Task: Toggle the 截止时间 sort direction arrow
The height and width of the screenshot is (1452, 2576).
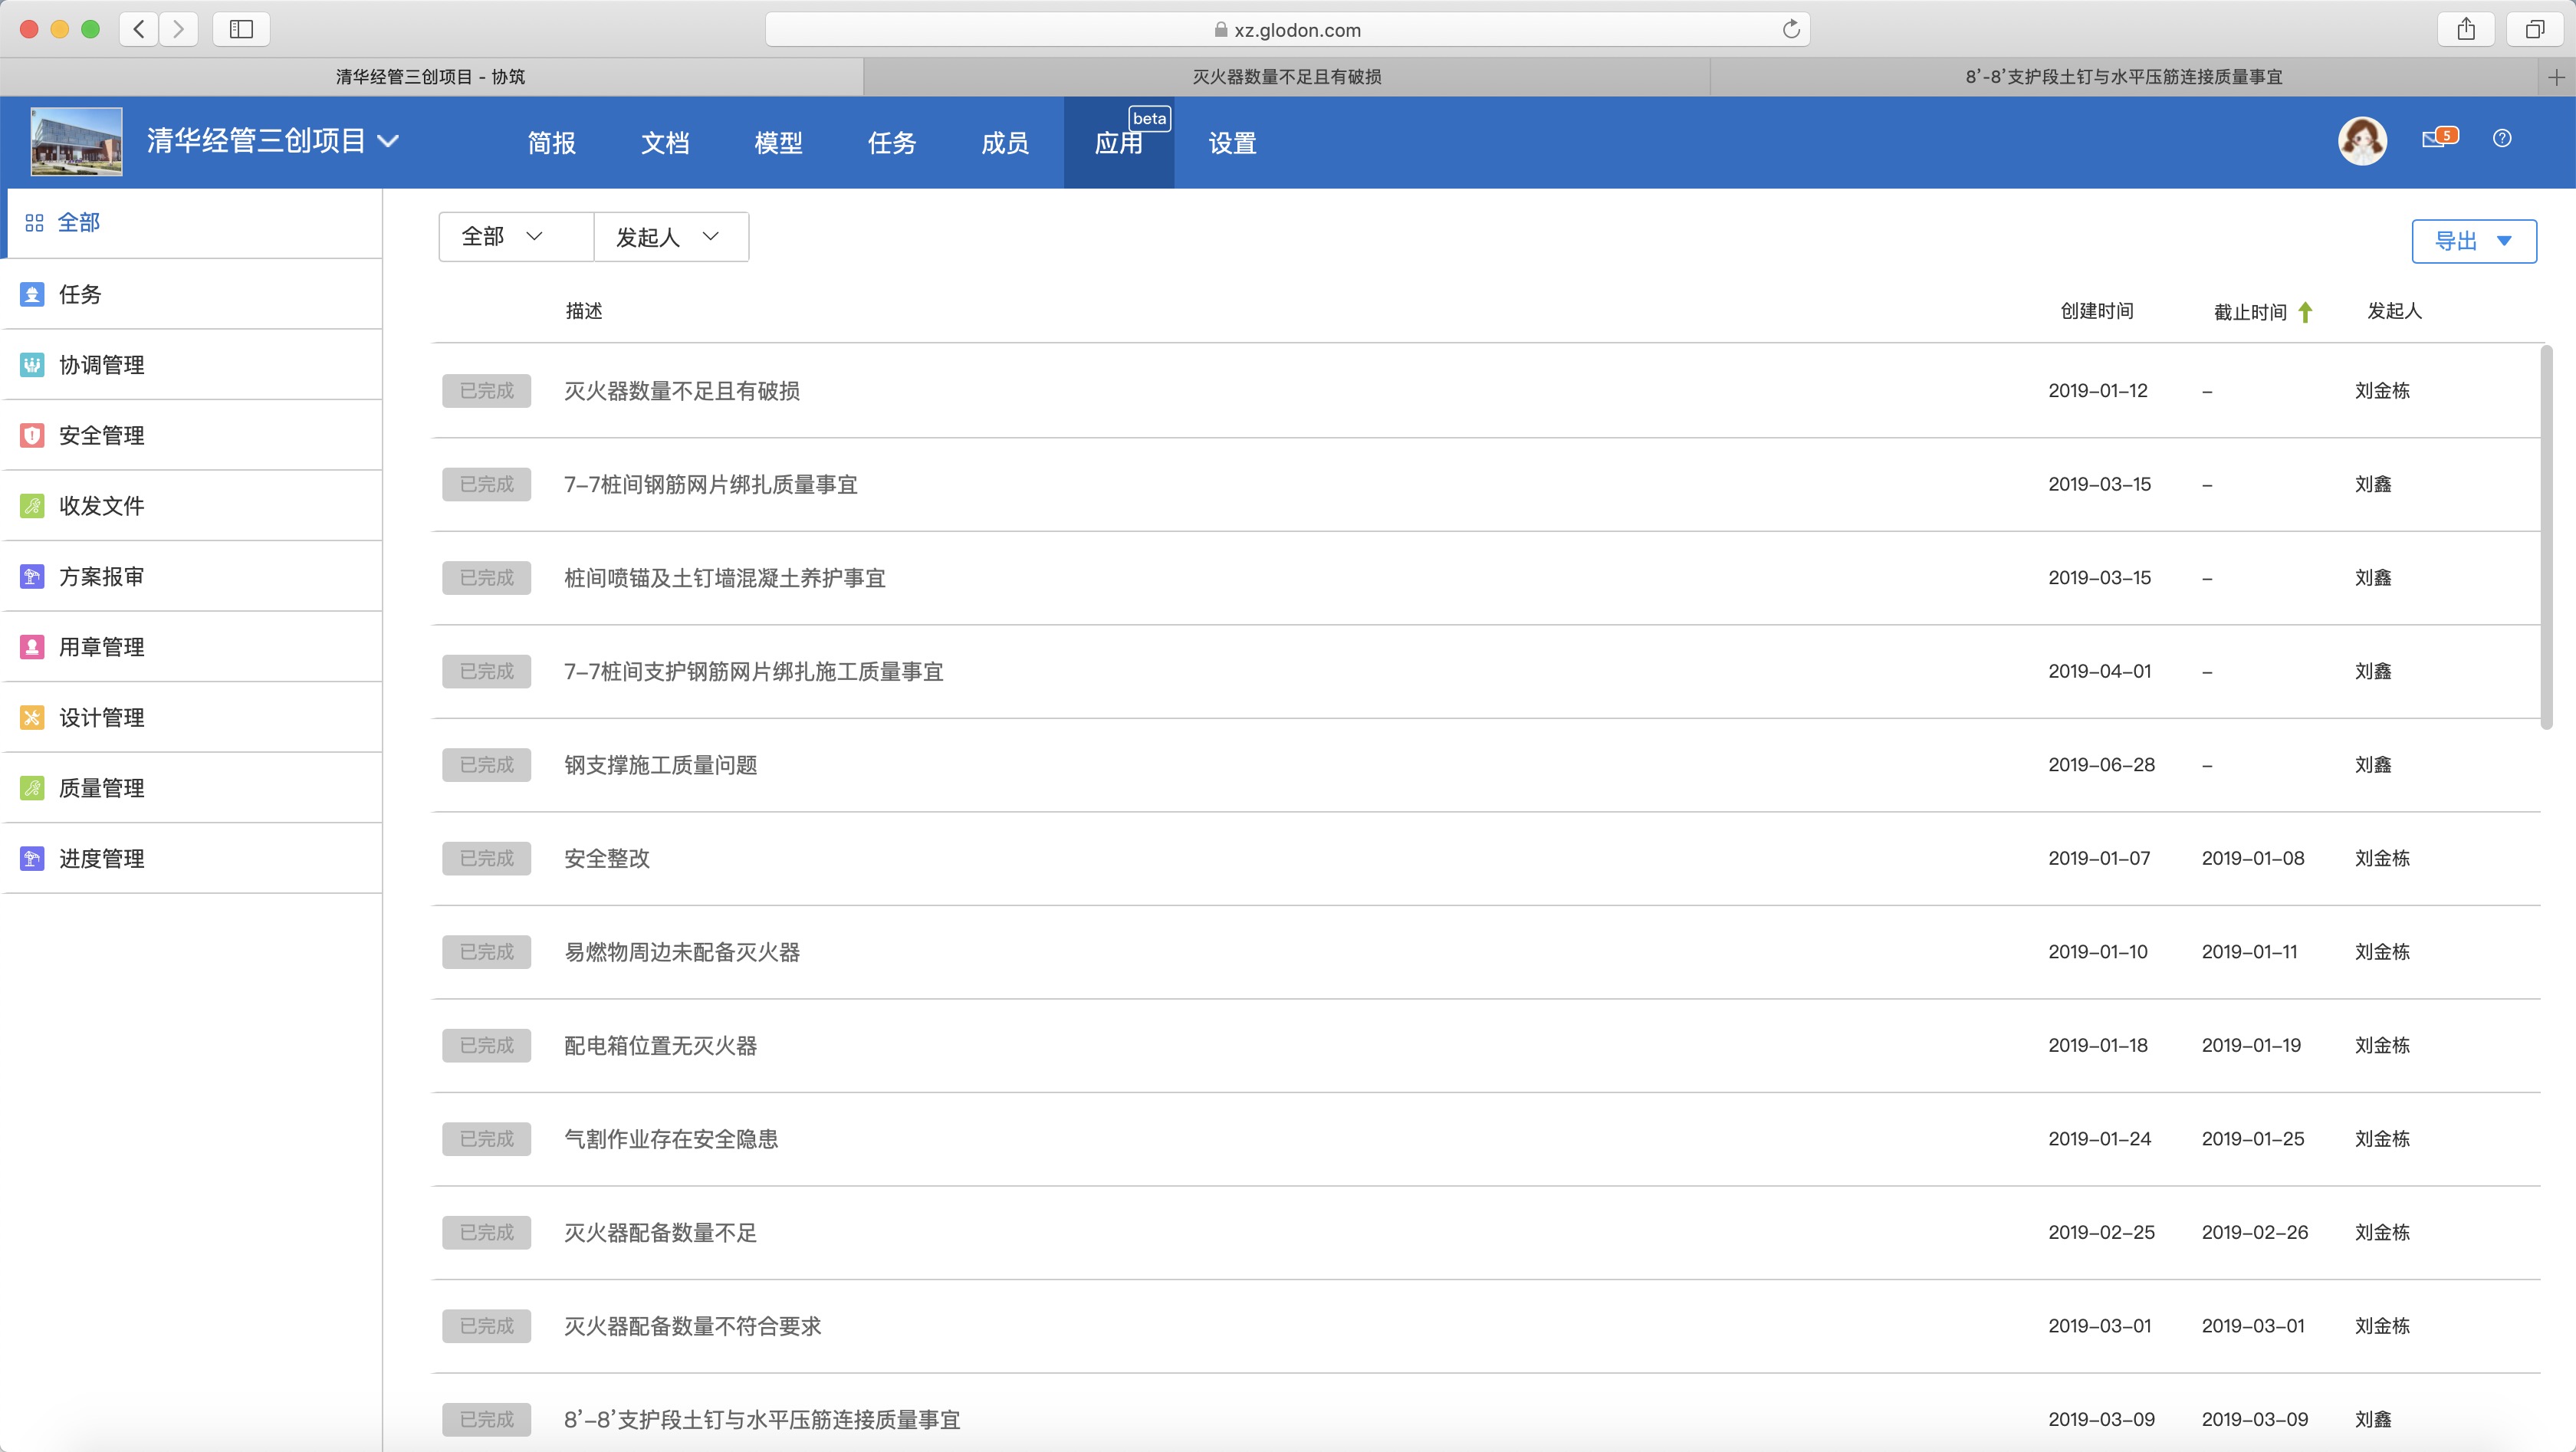Action: pyautogui.click(x=2304, y=312)
